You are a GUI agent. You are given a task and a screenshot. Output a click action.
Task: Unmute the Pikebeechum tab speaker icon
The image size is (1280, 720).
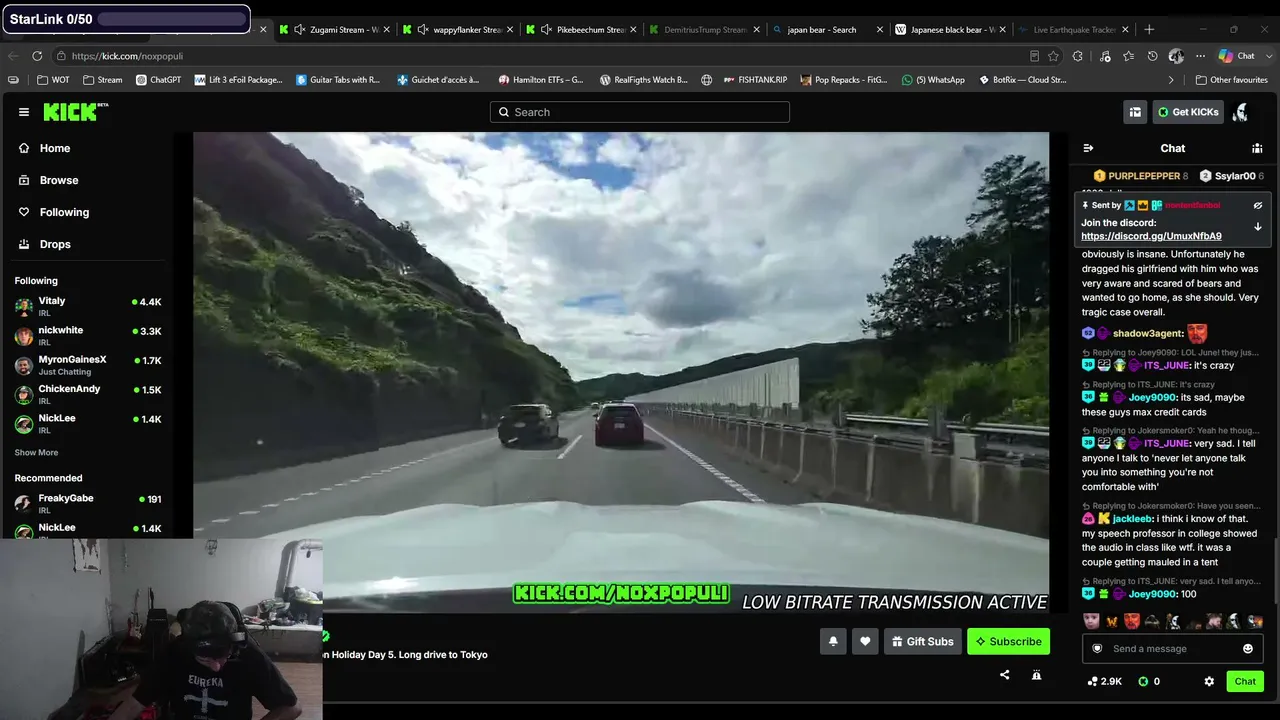(547, 30)
